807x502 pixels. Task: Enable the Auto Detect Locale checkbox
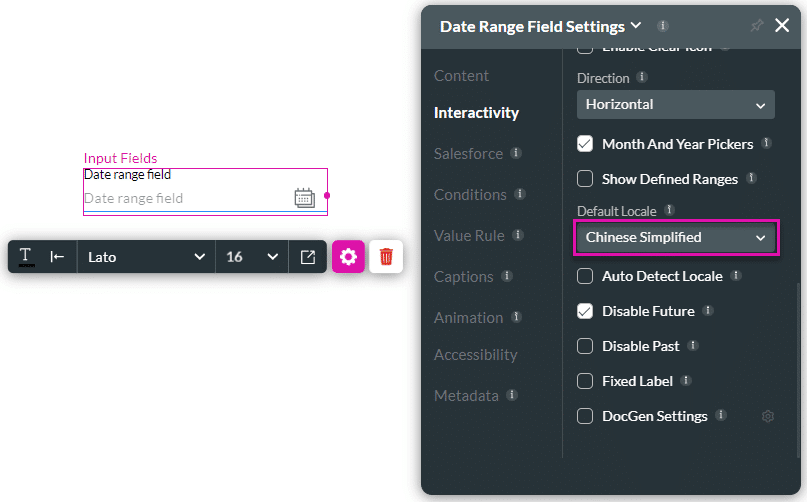[x=586, y=276]
